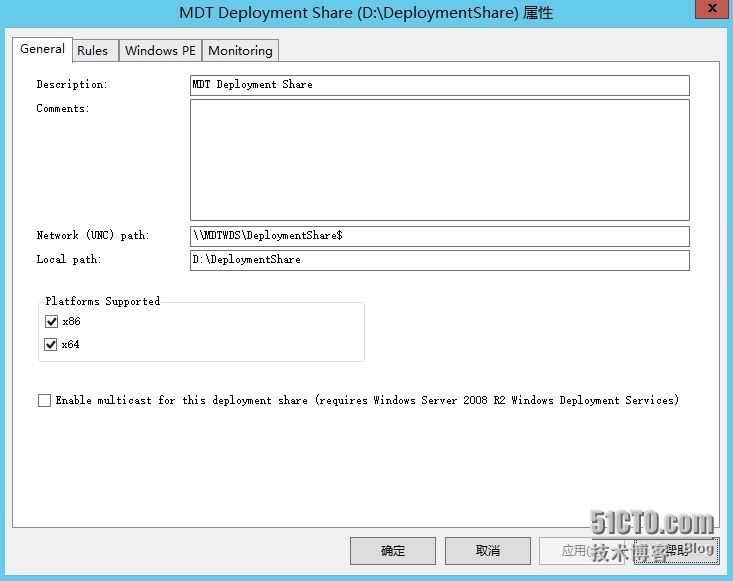
Task: Focus the Local path field
Action: [439, 260]
